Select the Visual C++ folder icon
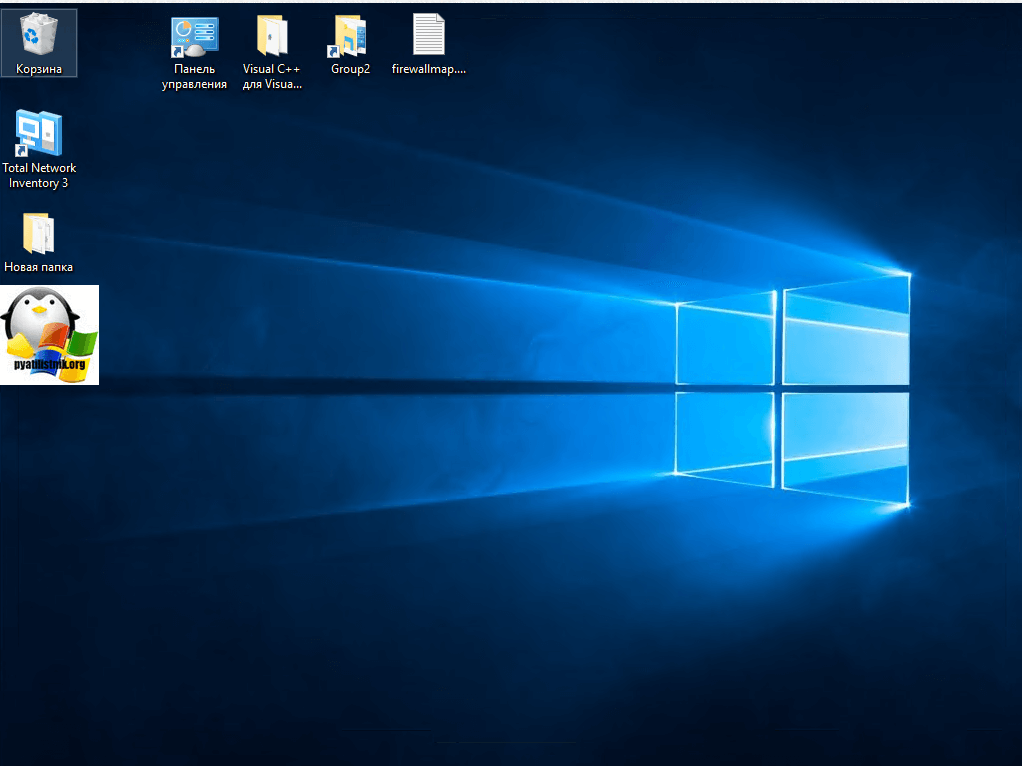The height and width of the screenshot is (766, 1022). (x=272, y=35)
